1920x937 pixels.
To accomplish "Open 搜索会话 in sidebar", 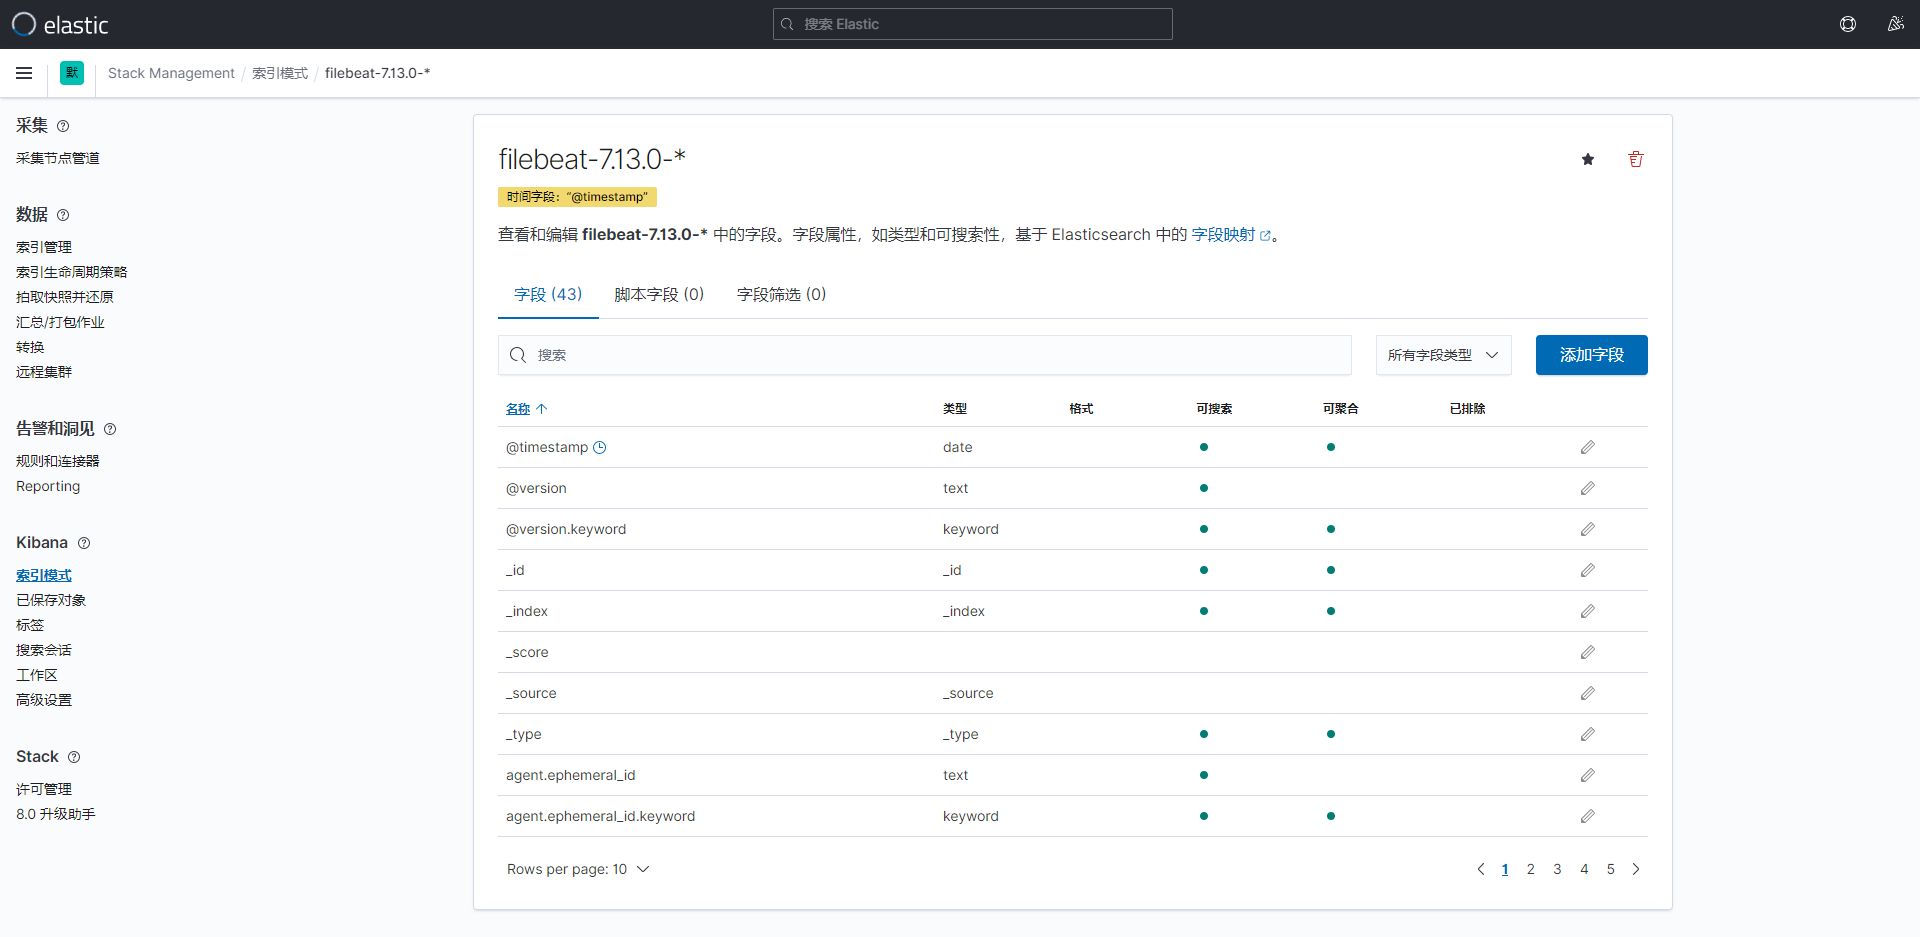I will [44, 650].
